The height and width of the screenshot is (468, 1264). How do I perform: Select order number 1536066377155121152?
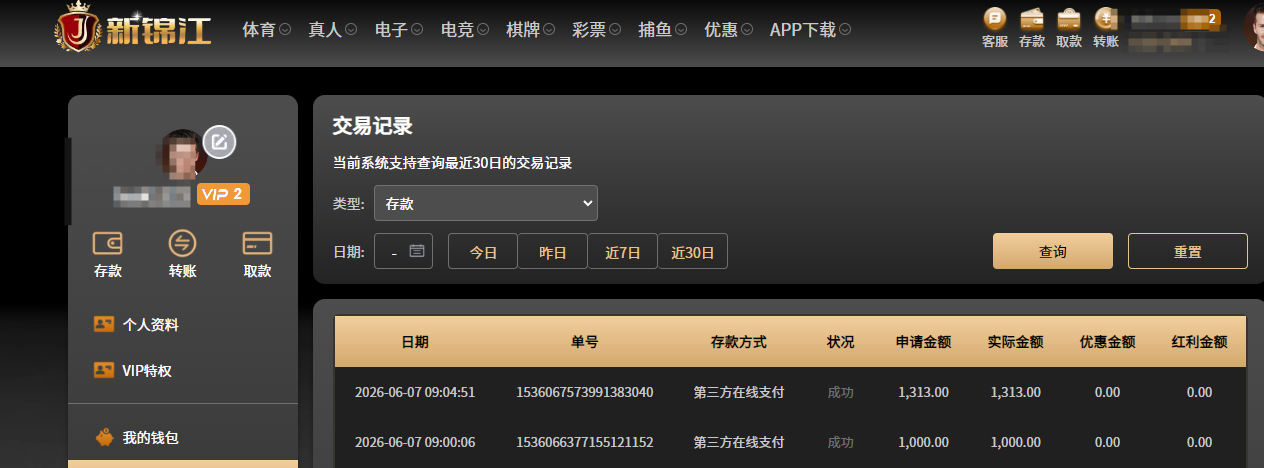click(585, 442)
